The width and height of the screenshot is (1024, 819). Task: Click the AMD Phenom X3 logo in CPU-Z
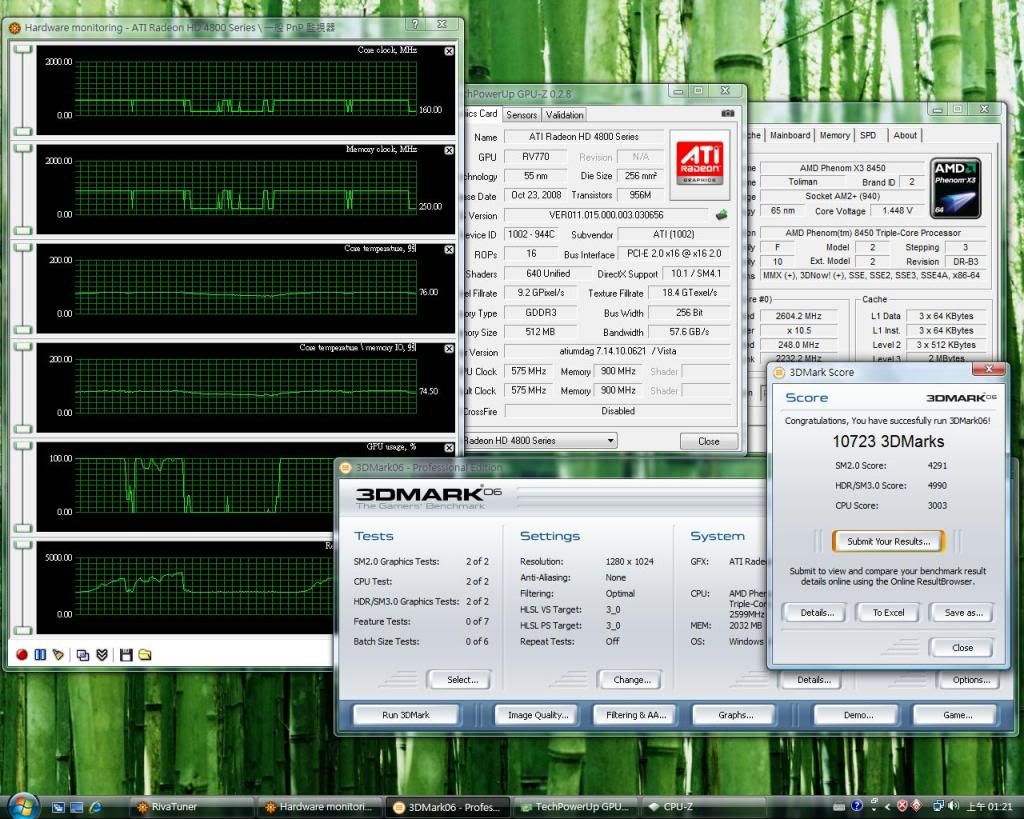(955, 188)
